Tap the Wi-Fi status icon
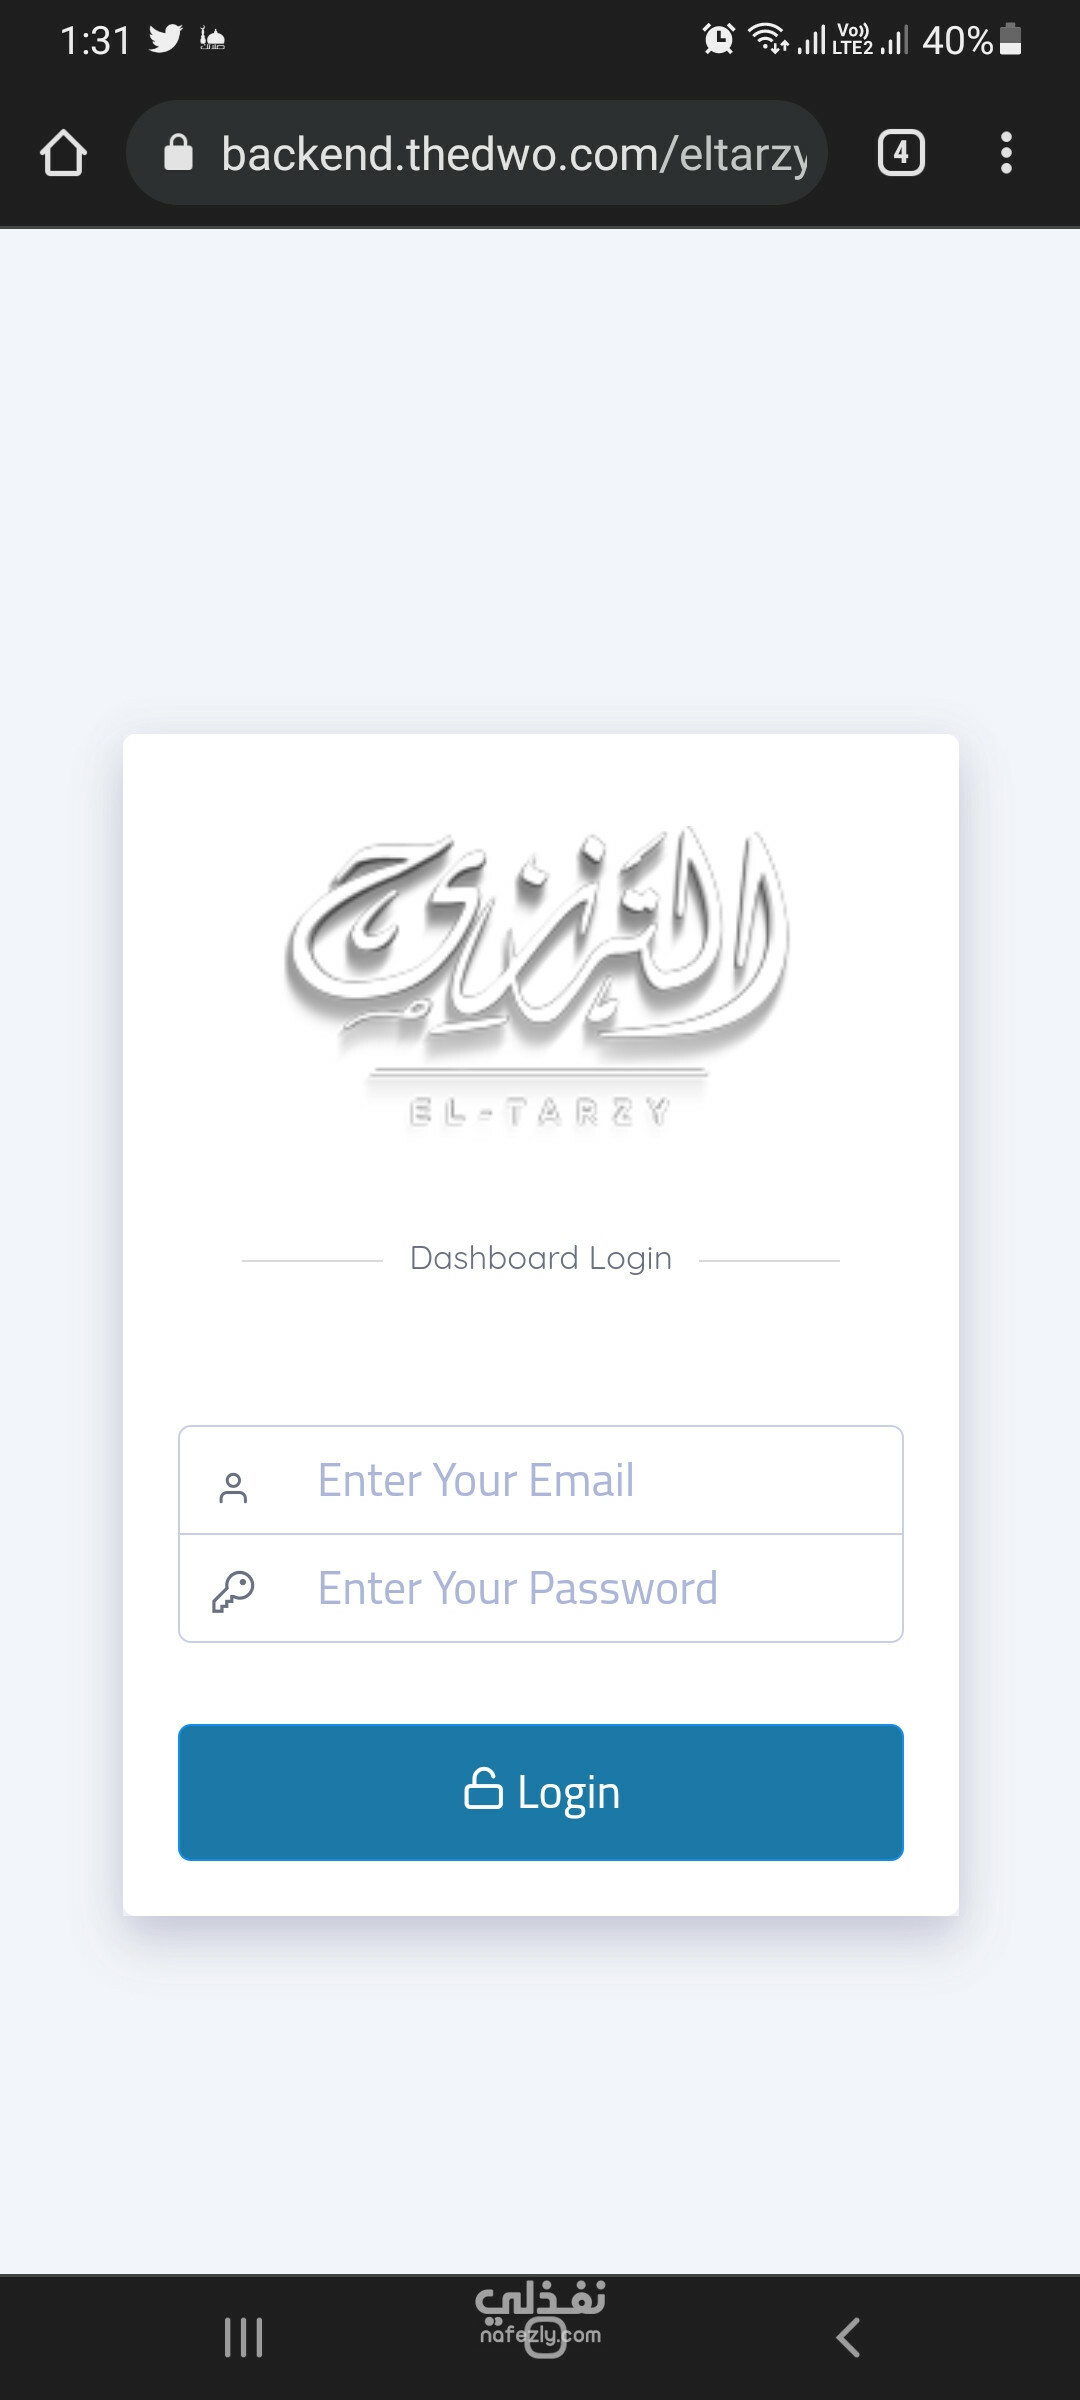The width and height of the screenshot is (1080, 2400). (x=768, y=38)
